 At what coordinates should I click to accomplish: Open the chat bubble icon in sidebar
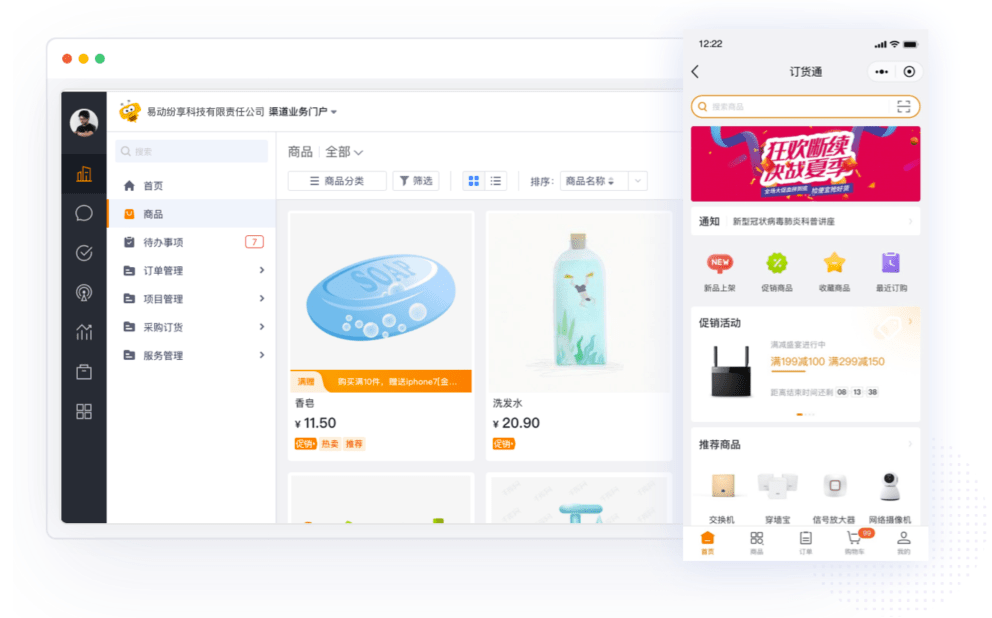pos(84,213)
